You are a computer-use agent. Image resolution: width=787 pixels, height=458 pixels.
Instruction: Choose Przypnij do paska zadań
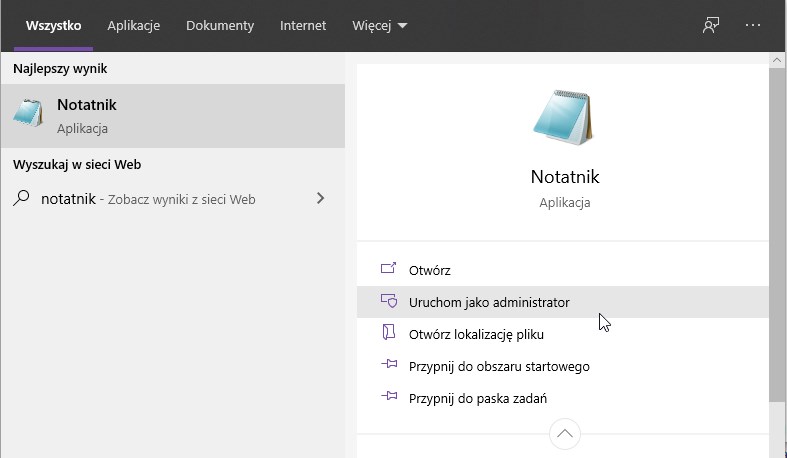[563, 398]
